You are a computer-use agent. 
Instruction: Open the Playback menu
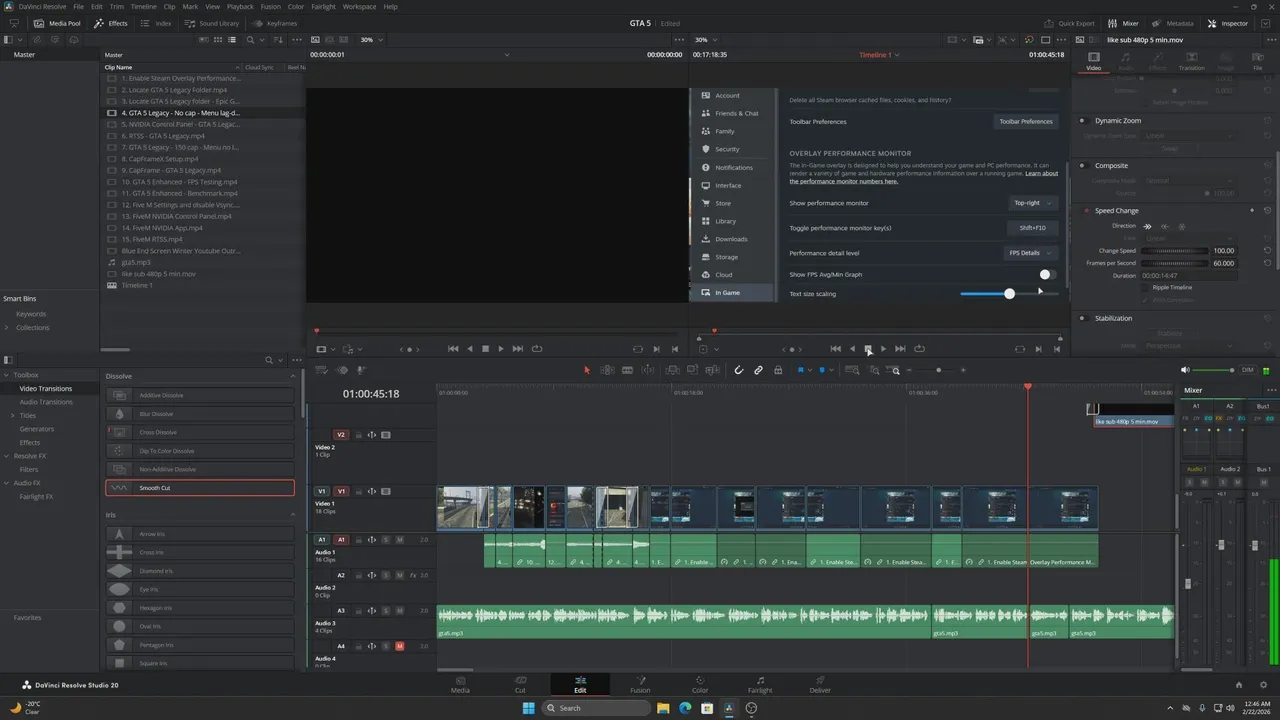pyautogui.click(x=240, y=7)
